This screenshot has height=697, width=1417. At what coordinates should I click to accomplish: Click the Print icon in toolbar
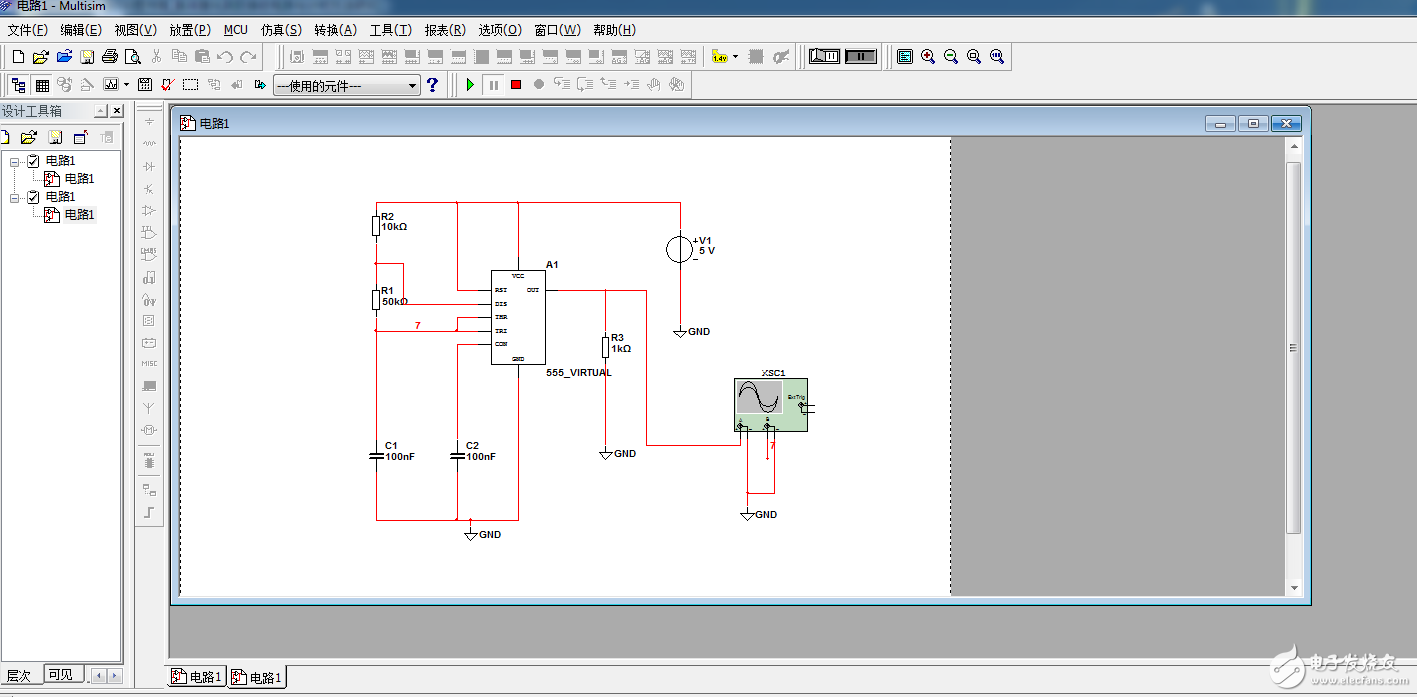110,57
